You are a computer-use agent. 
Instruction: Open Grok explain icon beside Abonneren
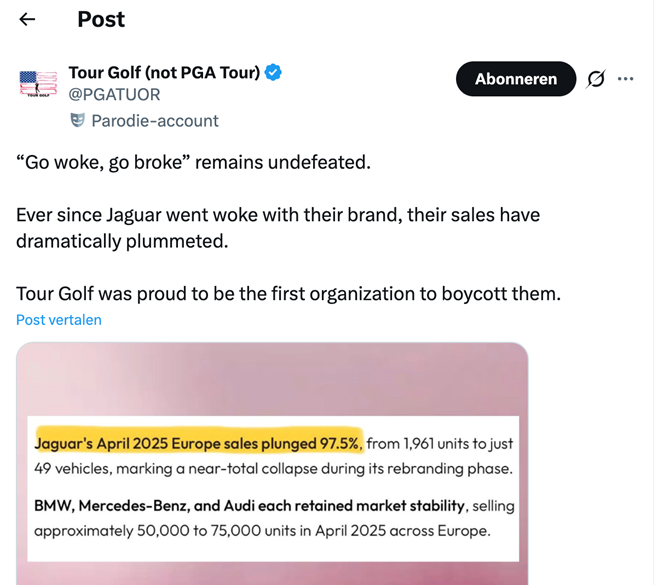tap(596, 79)
